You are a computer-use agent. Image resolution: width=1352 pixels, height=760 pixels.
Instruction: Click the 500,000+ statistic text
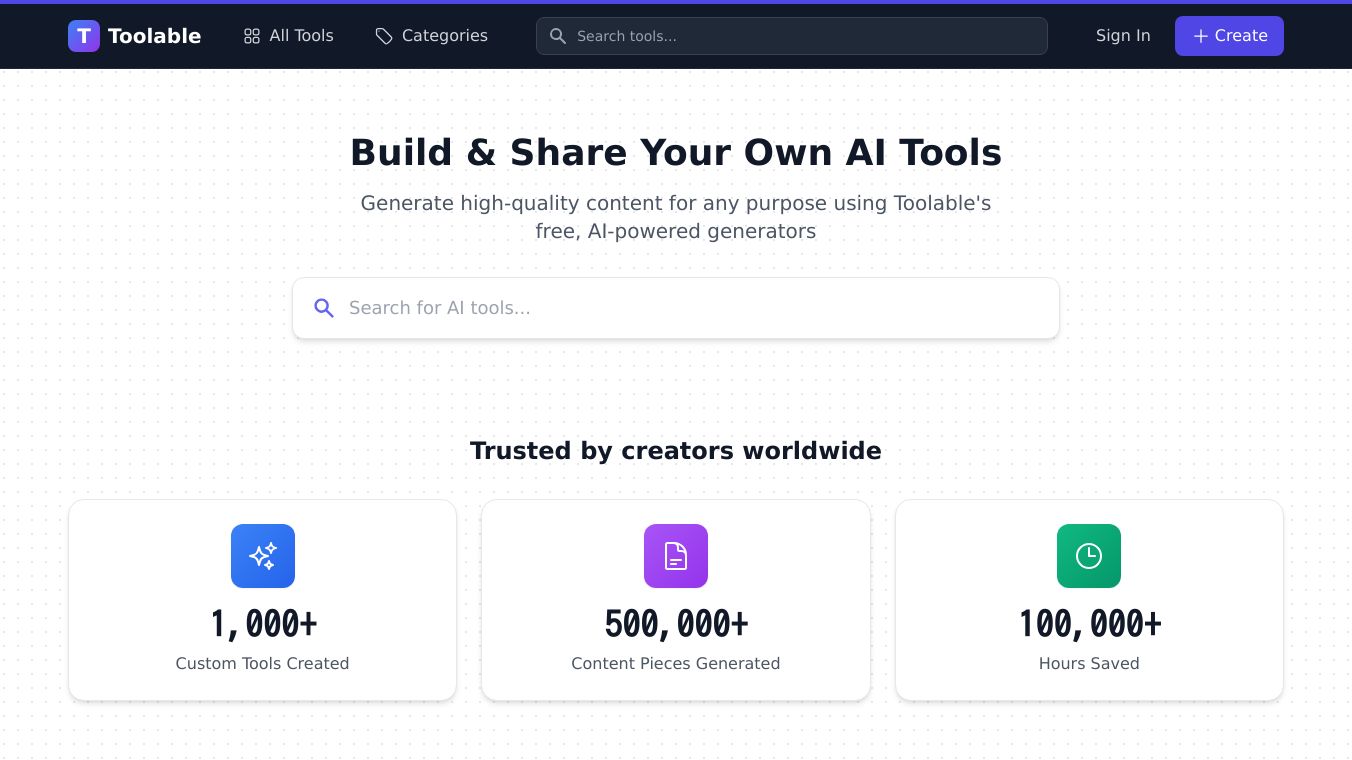[676, 624]
